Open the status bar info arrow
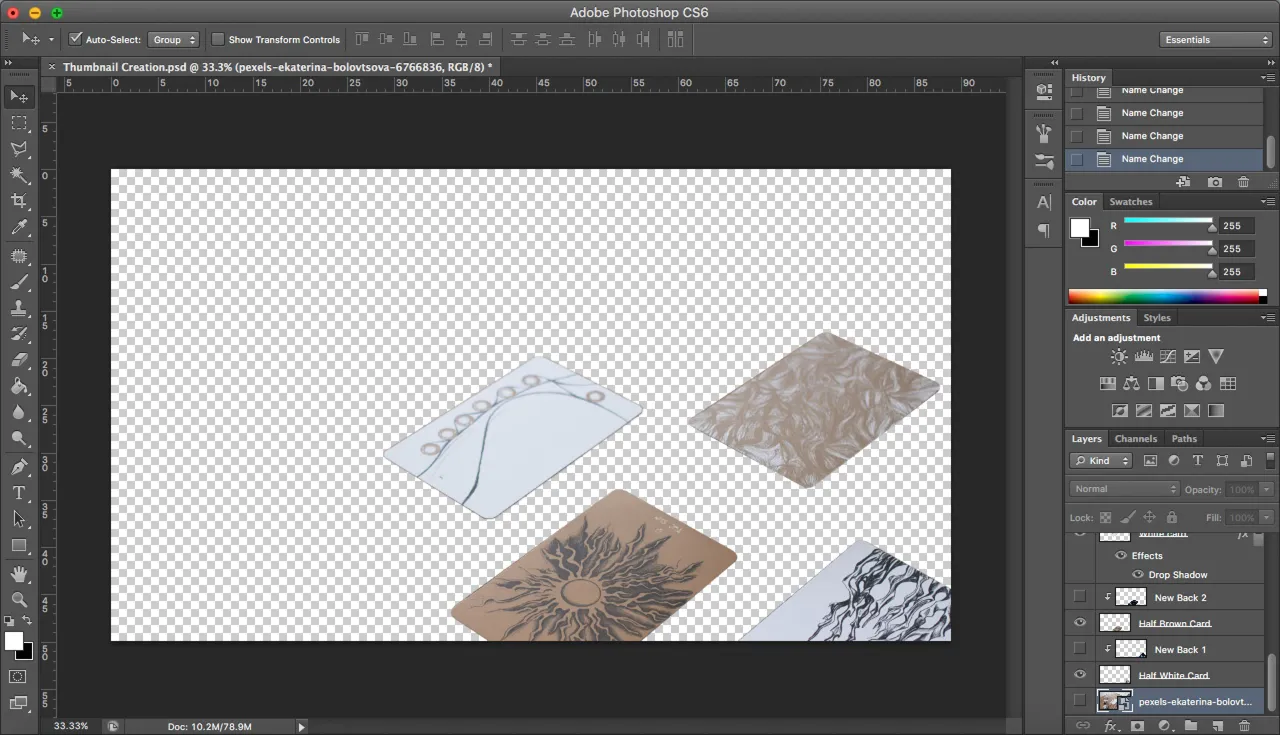The height and width of the screenshot is (735, 1280). (301, 727)
